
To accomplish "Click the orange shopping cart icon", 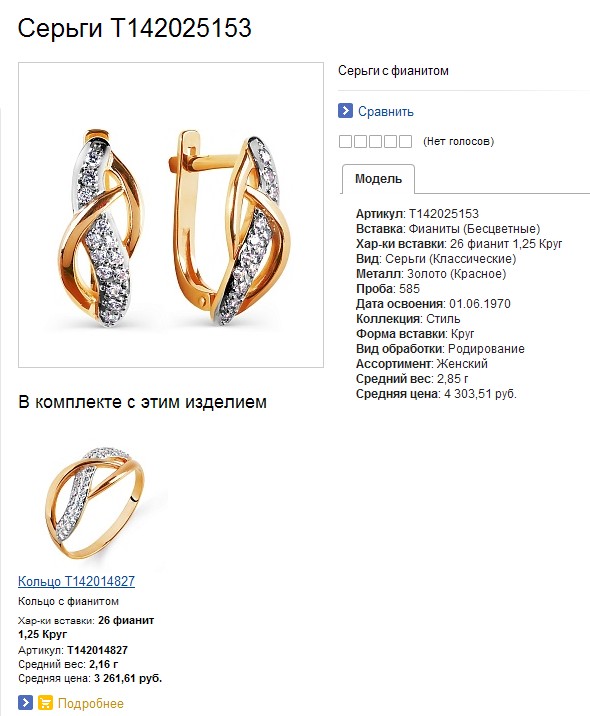I will coord(45,702).
